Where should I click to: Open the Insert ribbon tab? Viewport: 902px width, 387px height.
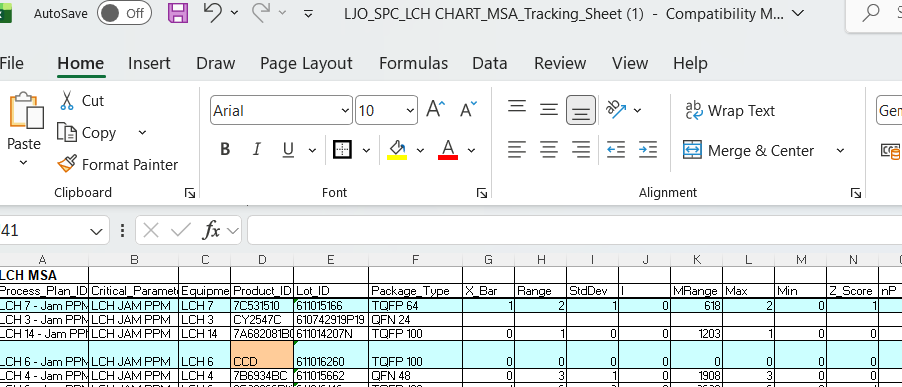[x=149, y=63]
